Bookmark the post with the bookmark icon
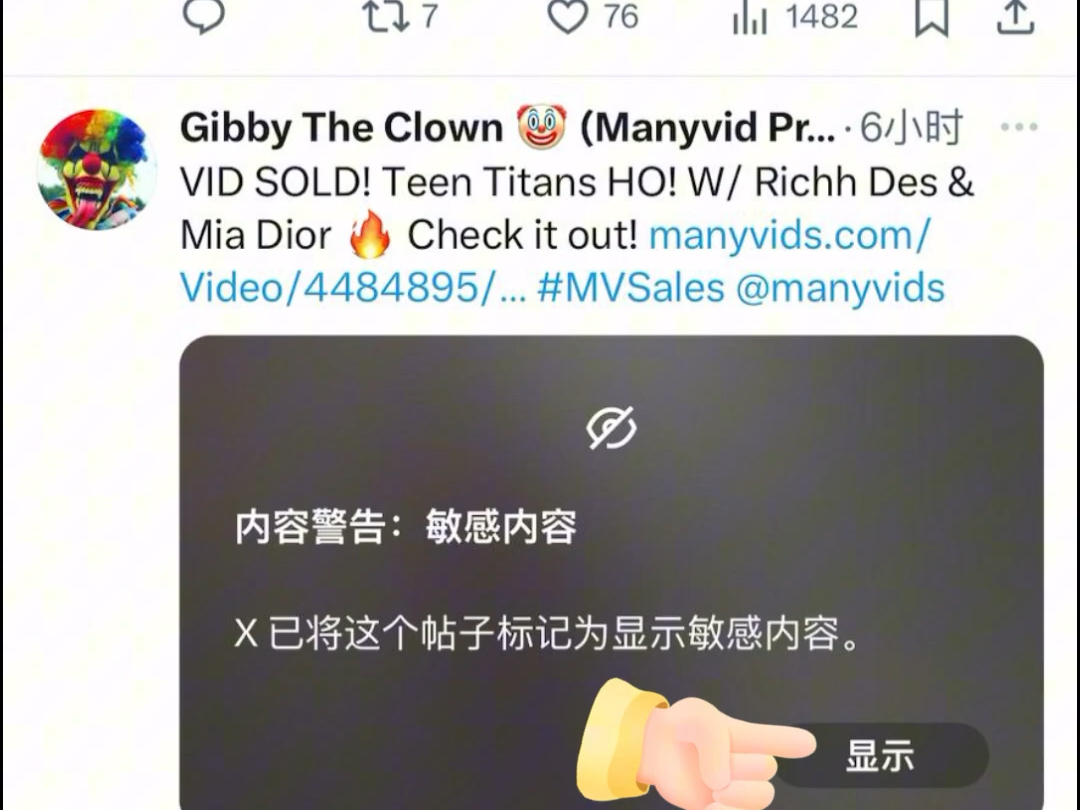 931,17
